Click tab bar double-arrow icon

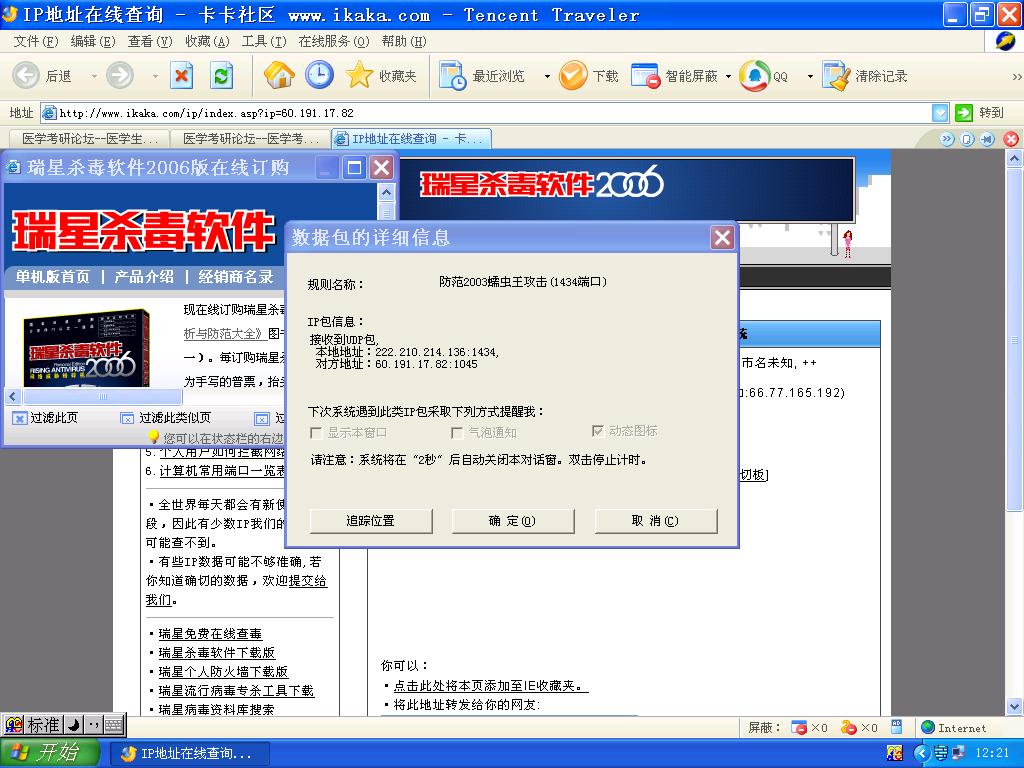click(x=947, y=138)
